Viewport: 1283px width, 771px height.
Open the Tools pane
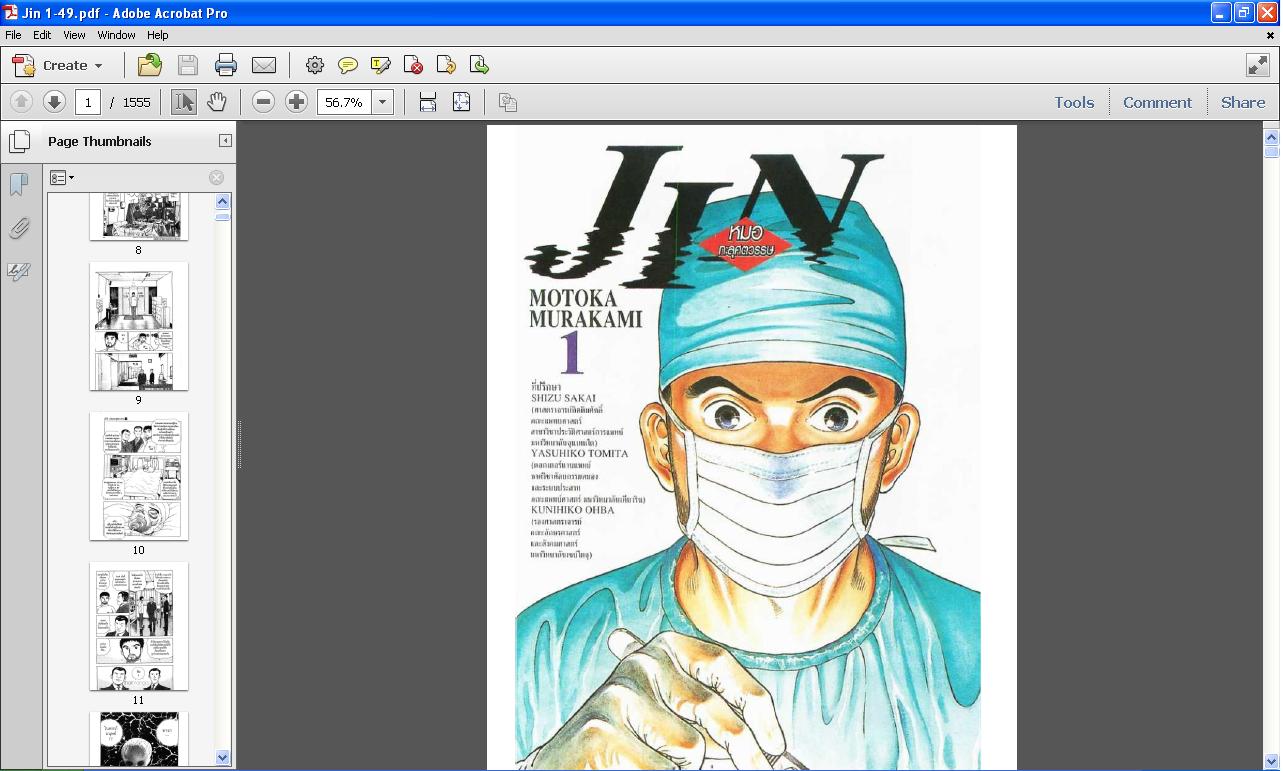coord(1074,102)
